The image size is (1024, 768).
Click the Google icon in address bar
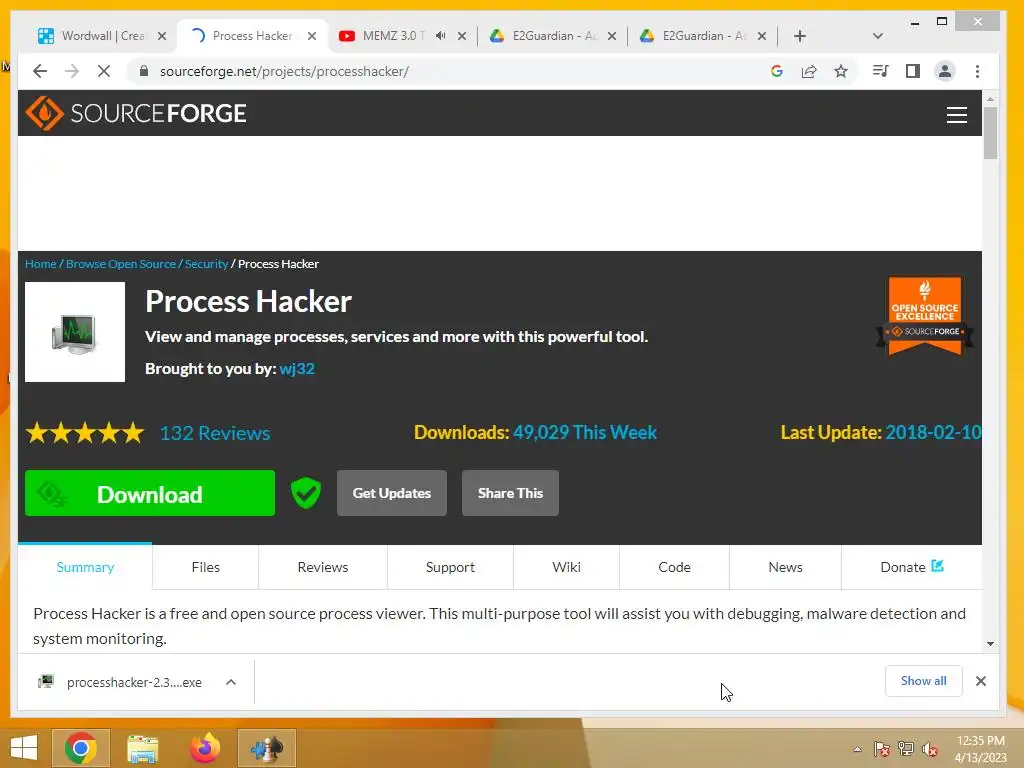coord(776,71)
